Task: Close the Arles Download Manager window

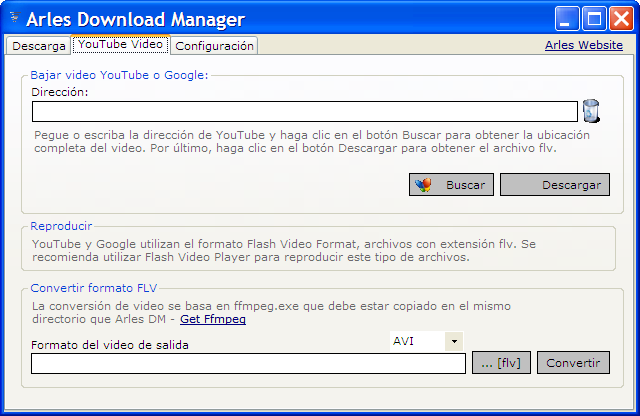Action: pos(621,18)
